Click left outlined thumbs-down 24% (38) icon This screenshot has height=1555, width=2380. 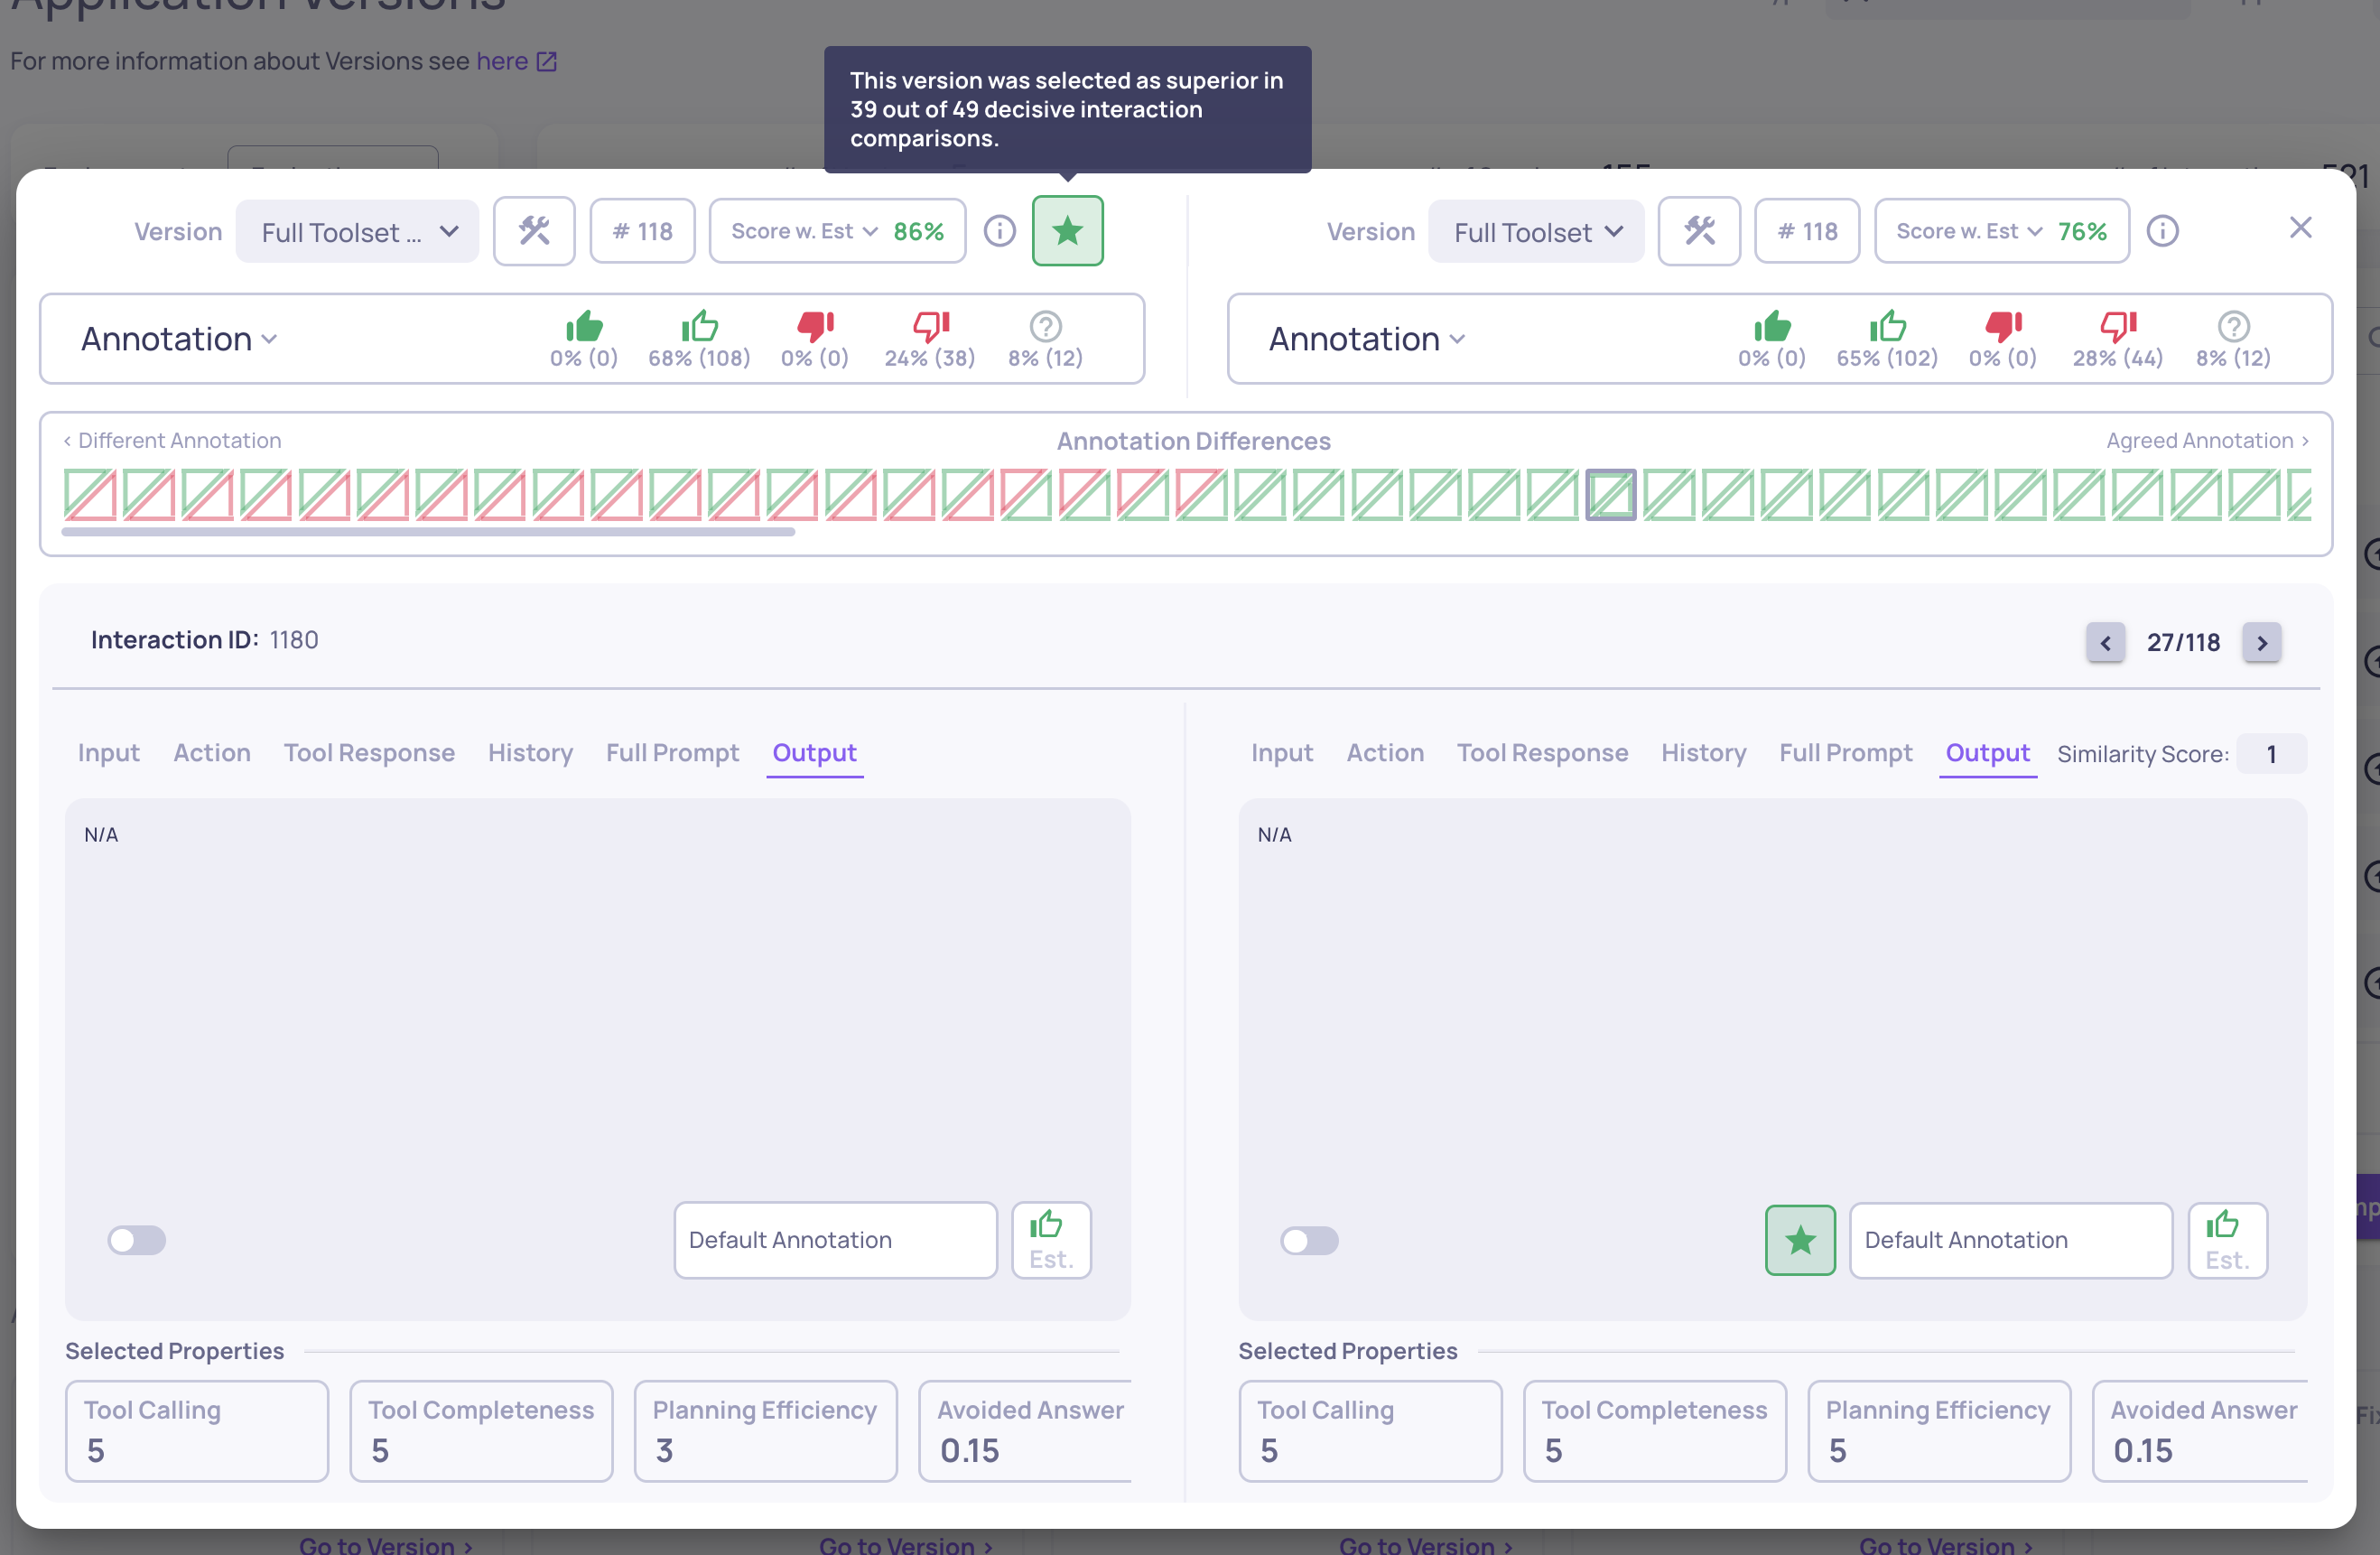tap(930, 326)
